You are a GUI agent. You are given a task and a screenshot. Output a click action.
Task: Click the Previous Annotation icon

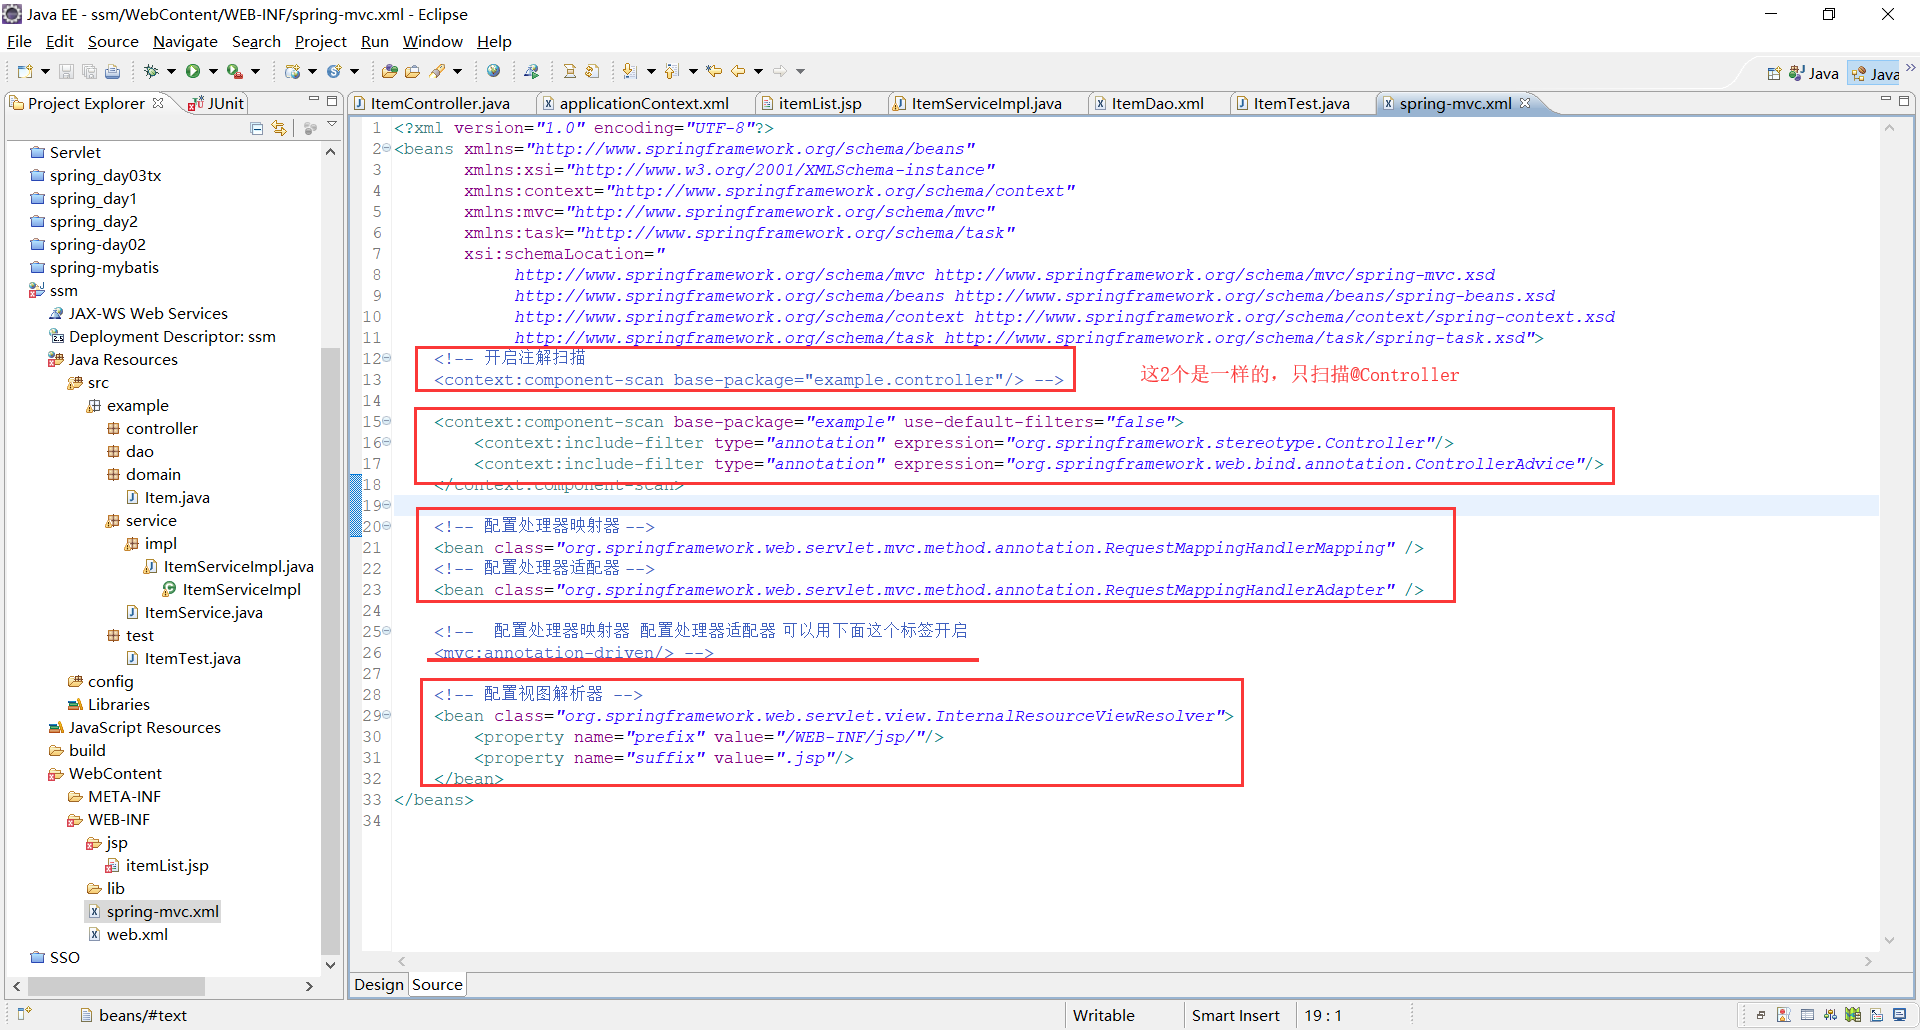672,71
